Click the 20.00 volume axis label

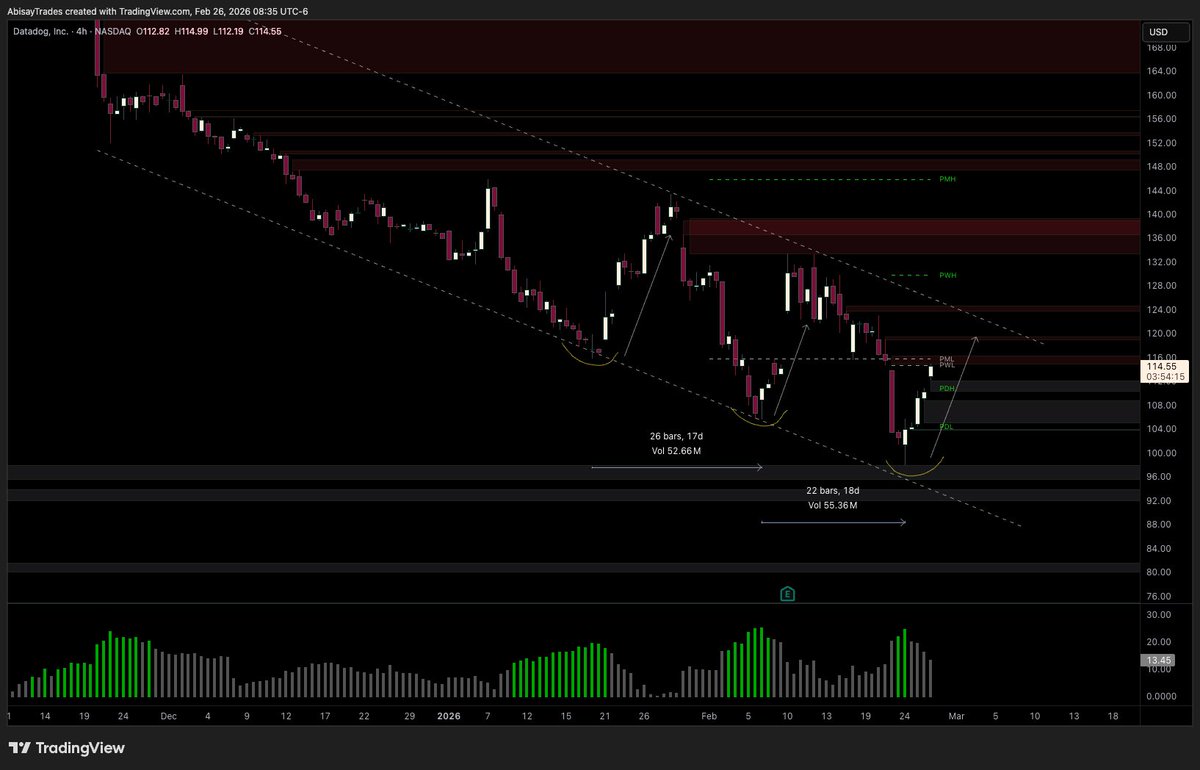[1161, 642]
